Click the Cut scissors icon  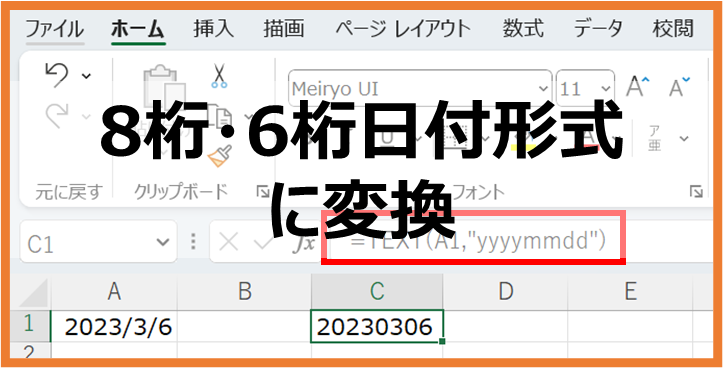(219, 76)
